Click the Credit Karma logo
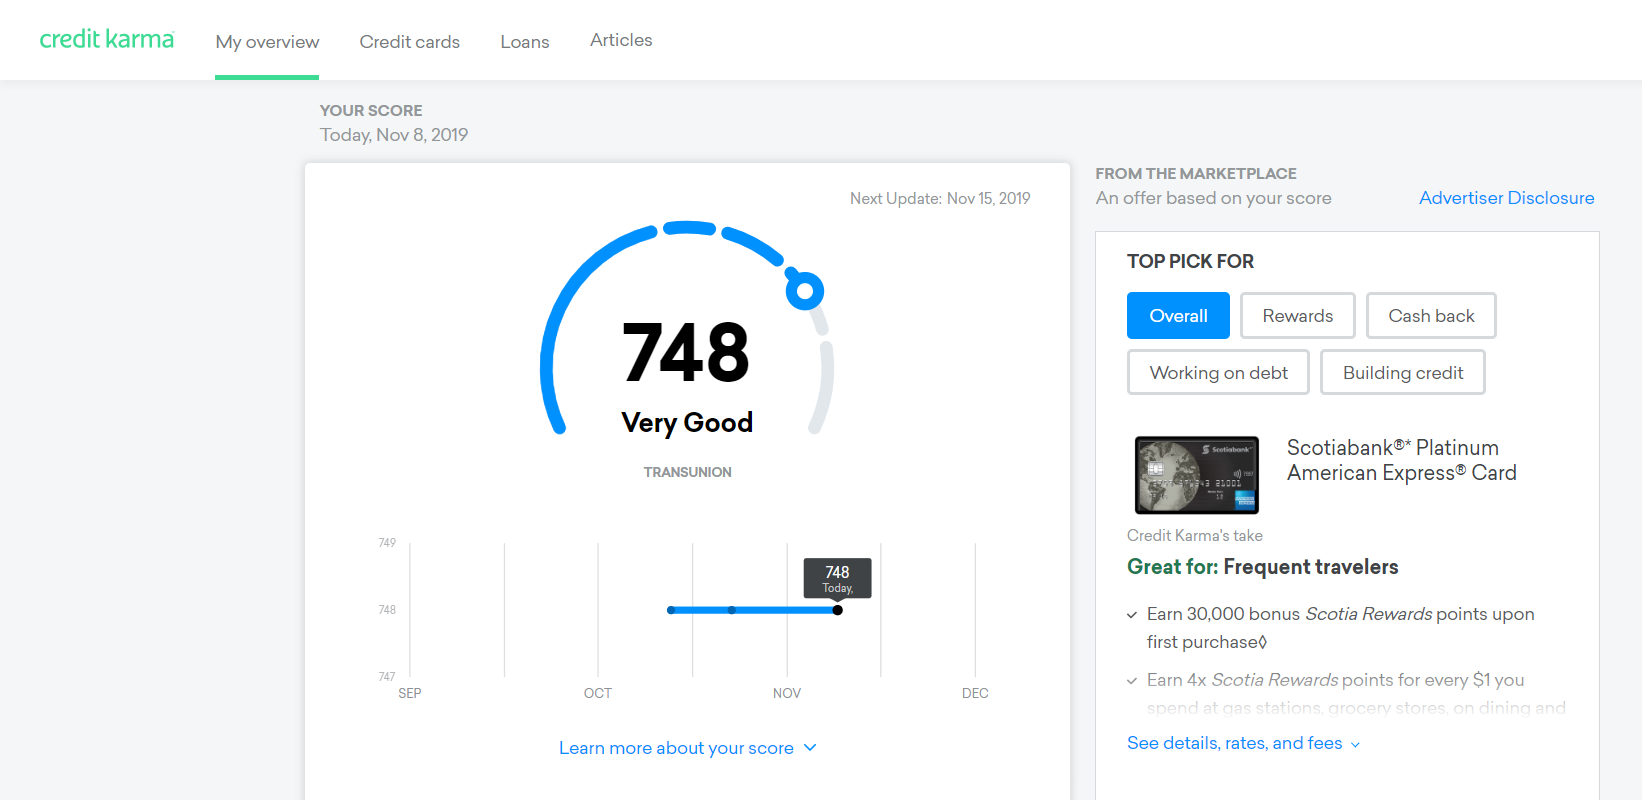1642x800 pixels. [107, 39]
